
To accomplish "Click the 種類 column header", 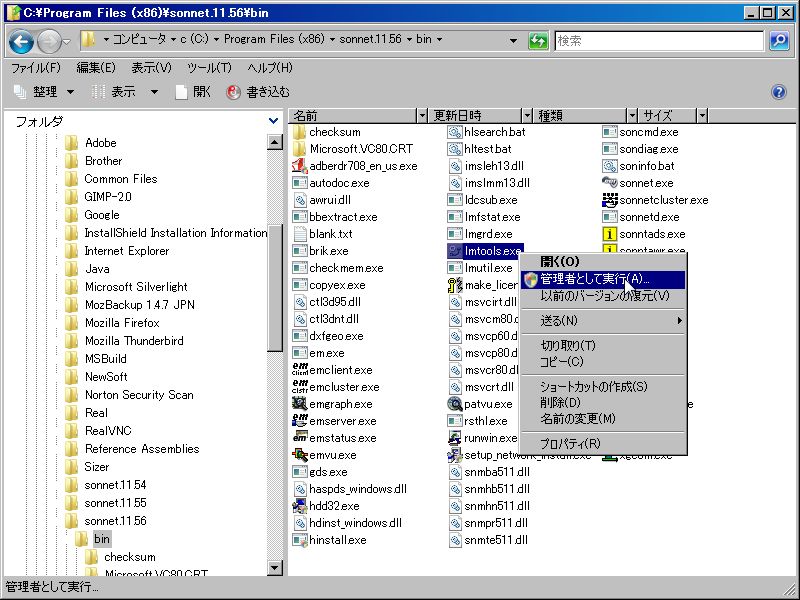I will [x=582, y=116].
